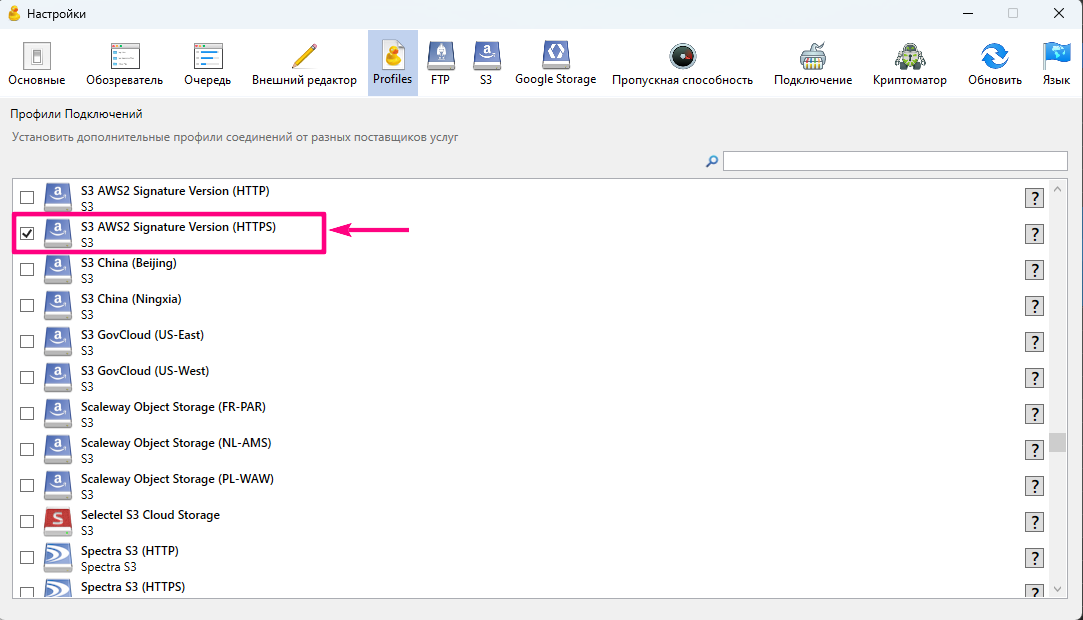Select the 'Selectel S3 Cloud Storage' row text

(x=150, y=515)
